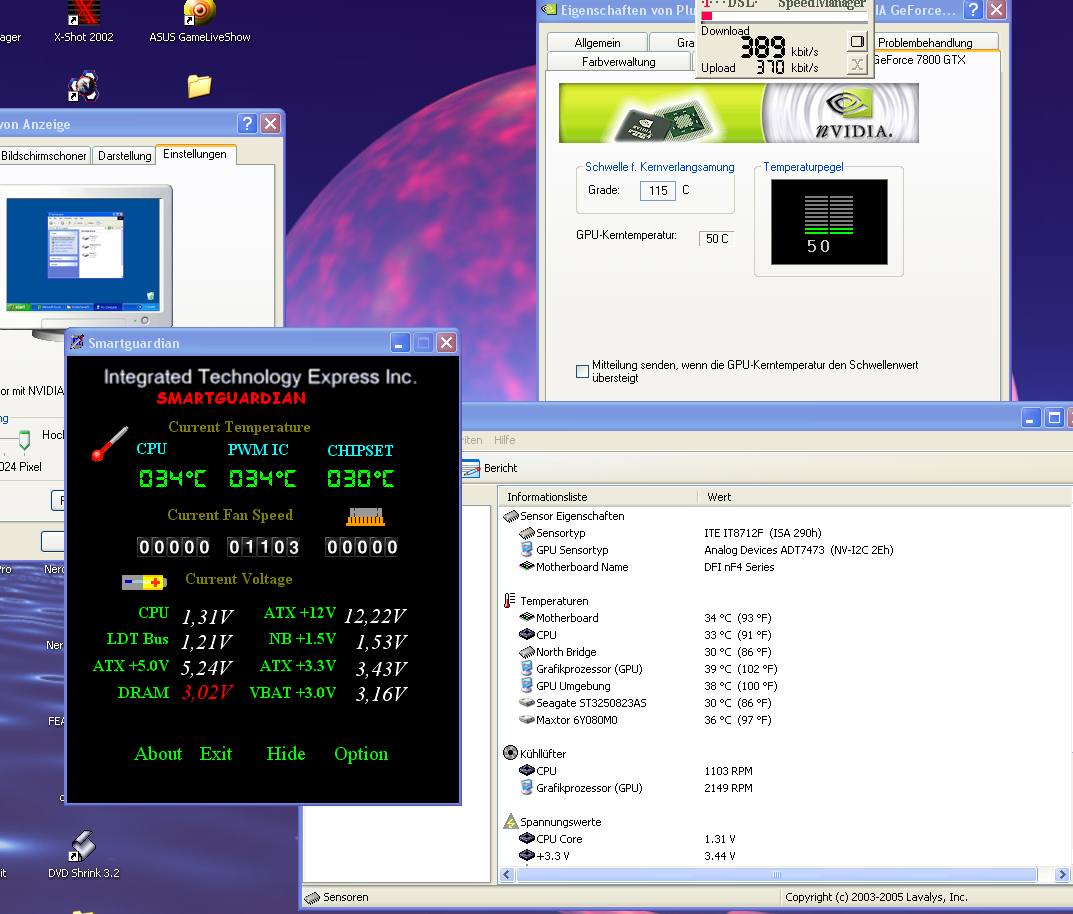Enable Mitteilung senden GPU-Kerntemperatur checkbox
The image size is (1073, 914).
tap(582, 371)
